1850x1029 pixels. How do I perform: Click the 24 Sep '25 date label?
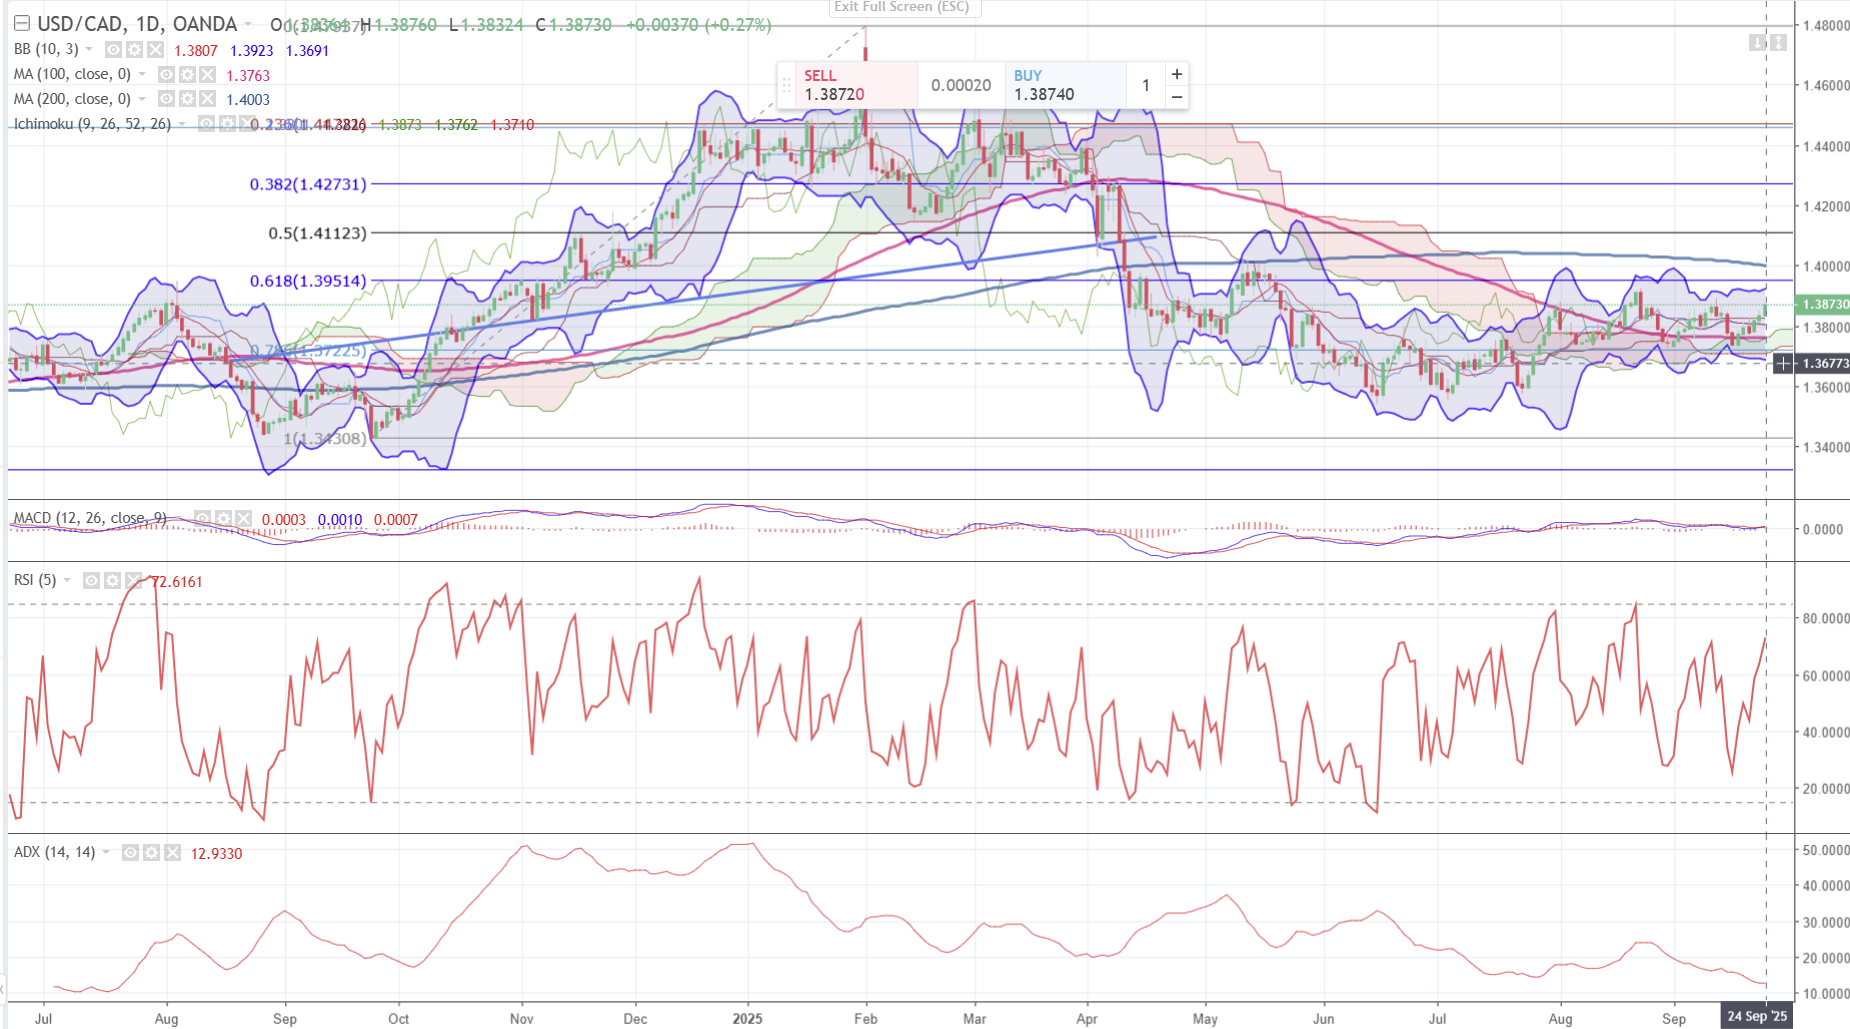(x=1757, y=1016)
